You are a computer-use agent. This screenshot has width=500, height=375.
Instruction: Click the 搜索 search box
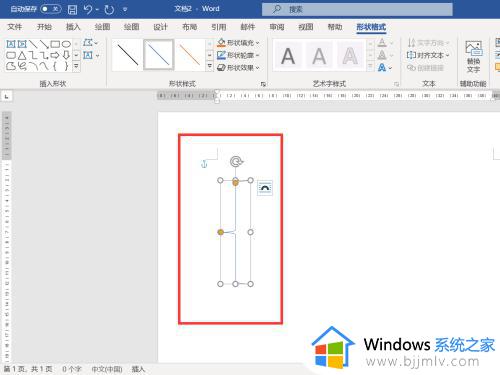pyautogui.click(x=357, y=9)
